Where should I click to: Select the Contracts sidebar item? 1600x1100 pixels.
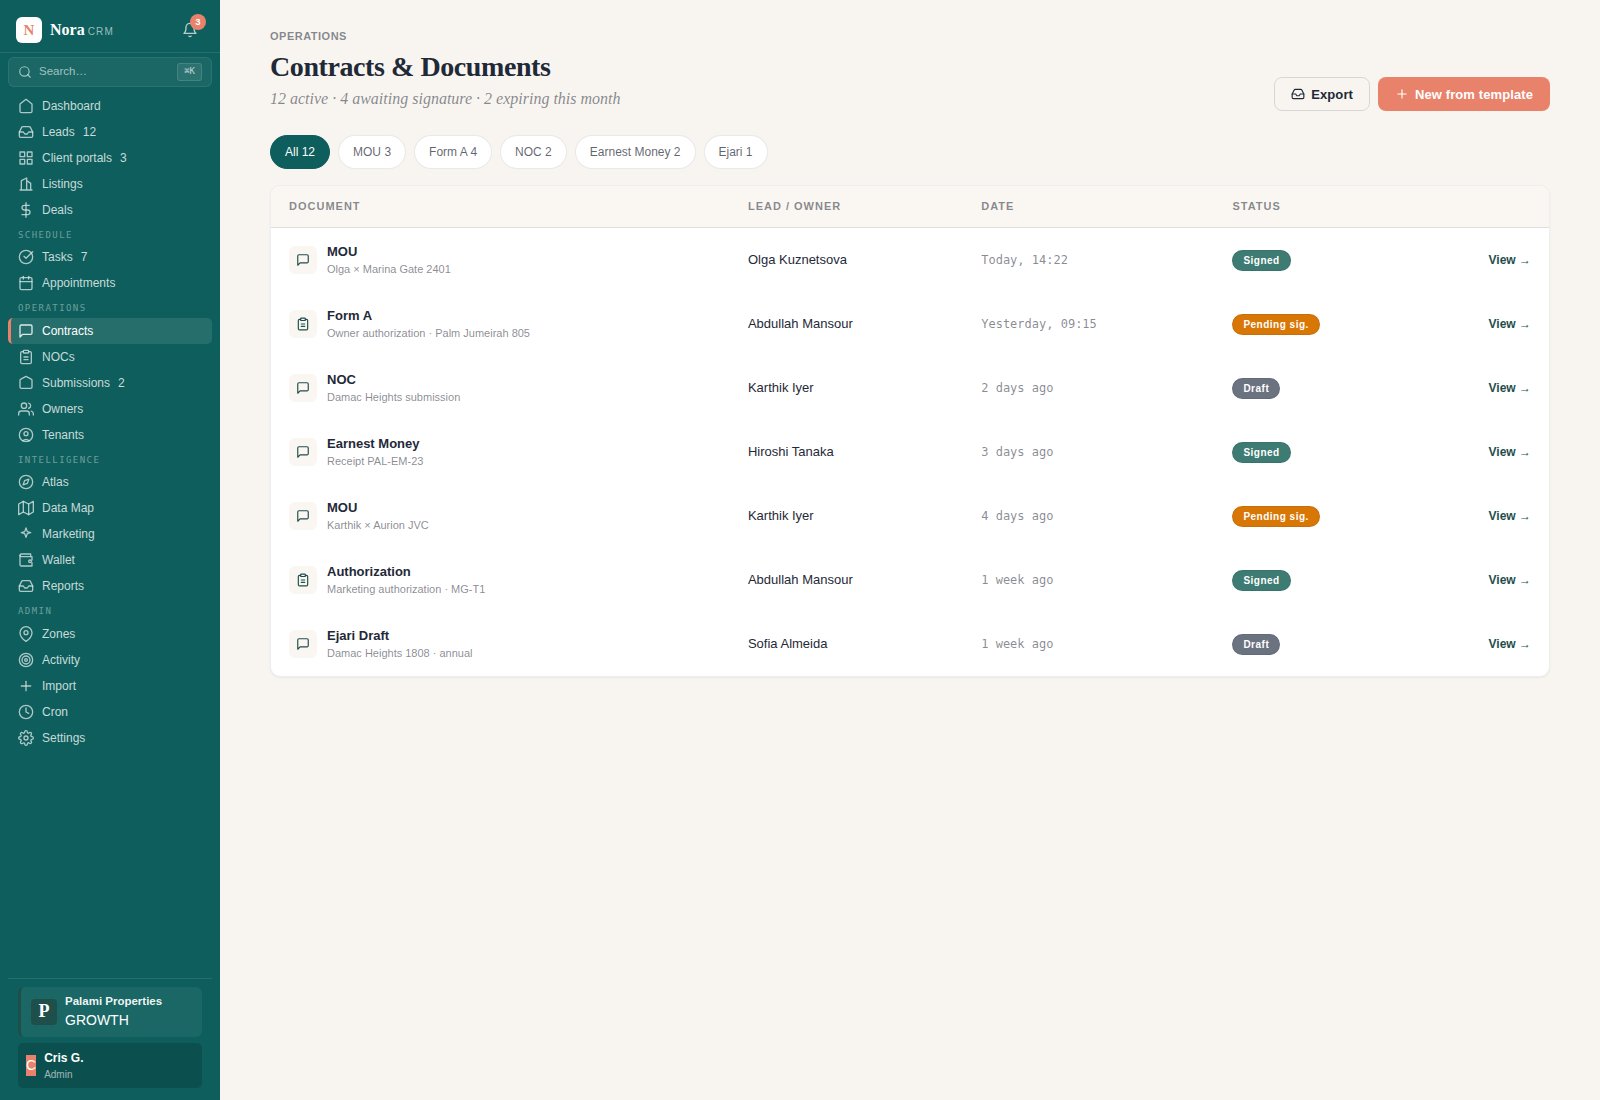pyautogui.click(x=110, y=331)
